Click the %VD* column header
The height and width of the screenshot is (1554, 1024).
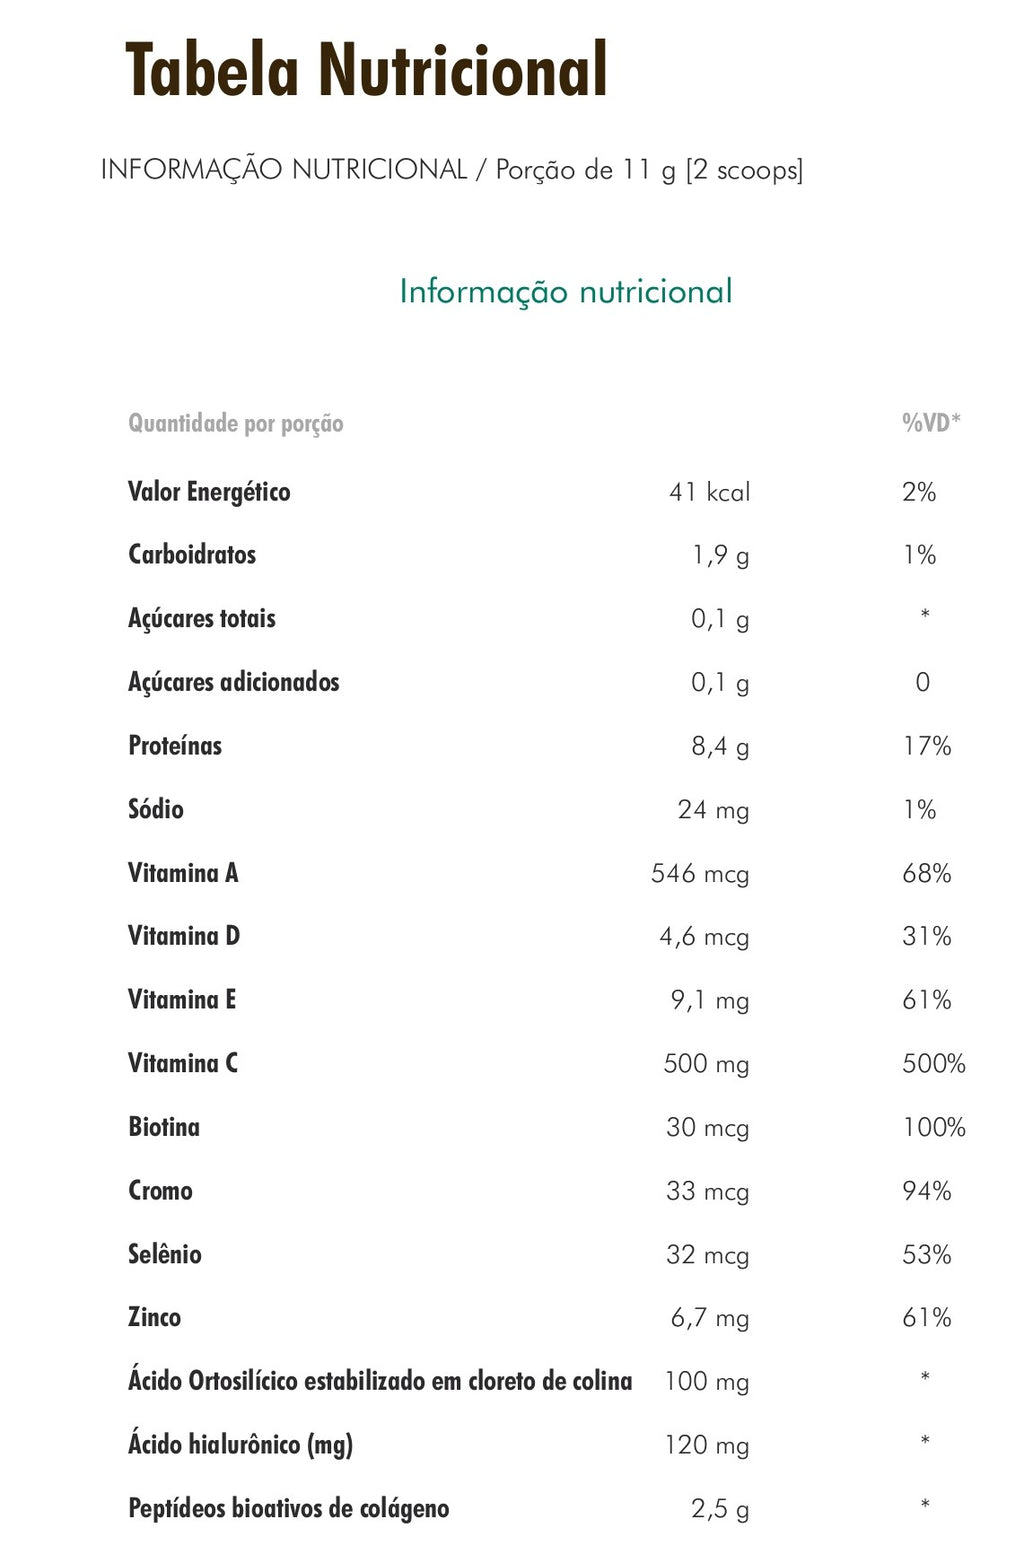931,422
